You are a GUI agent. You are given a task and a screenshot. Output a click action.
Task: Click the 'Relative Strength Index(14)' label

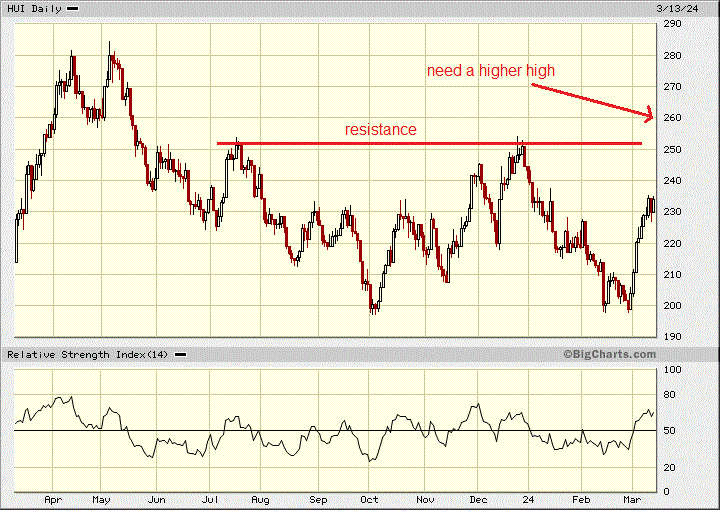point(88,354)
